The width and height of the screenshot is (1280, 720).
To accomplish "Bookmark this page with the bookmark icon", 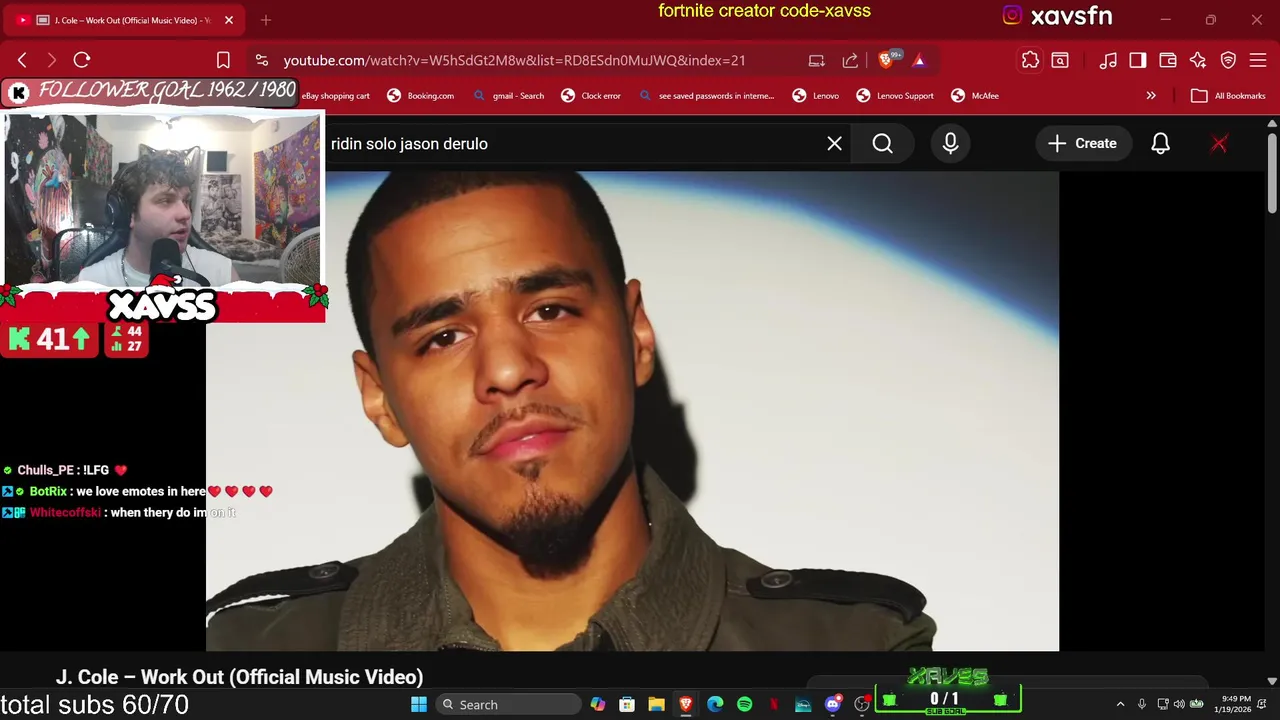I will pos(223,60).
